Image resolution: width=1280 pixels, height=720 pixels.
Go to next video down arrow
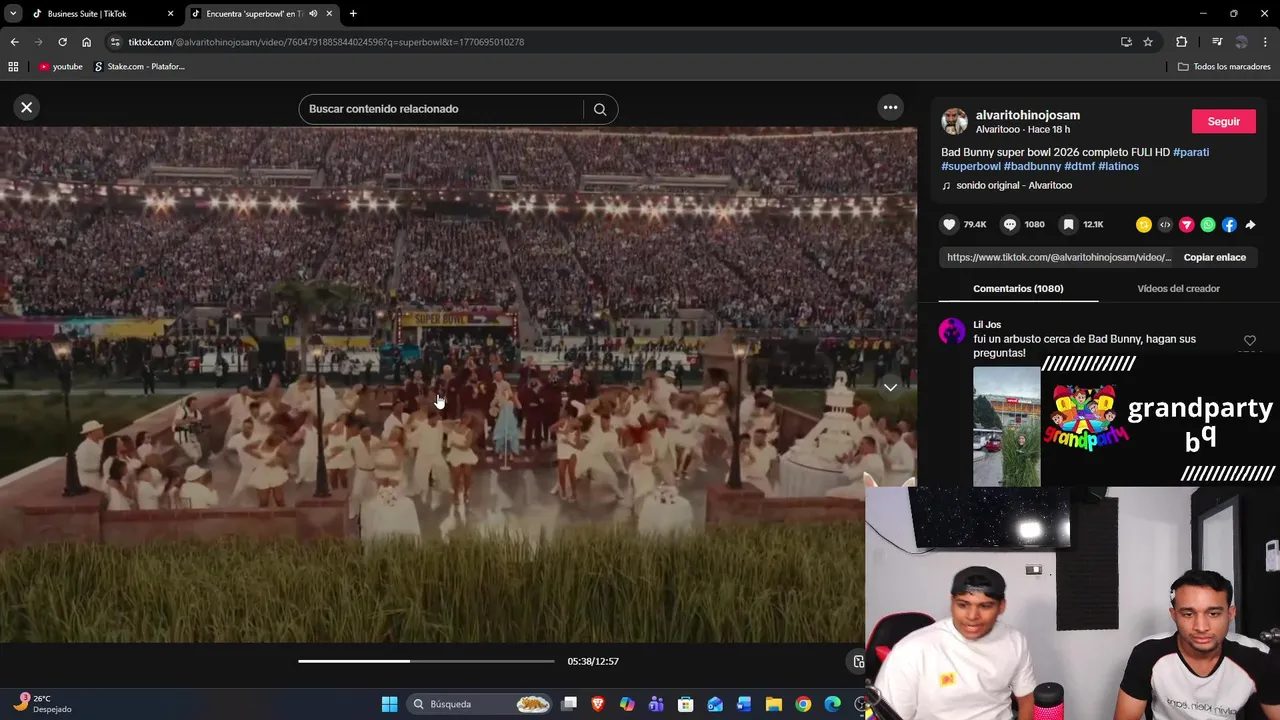click(890, 387)
